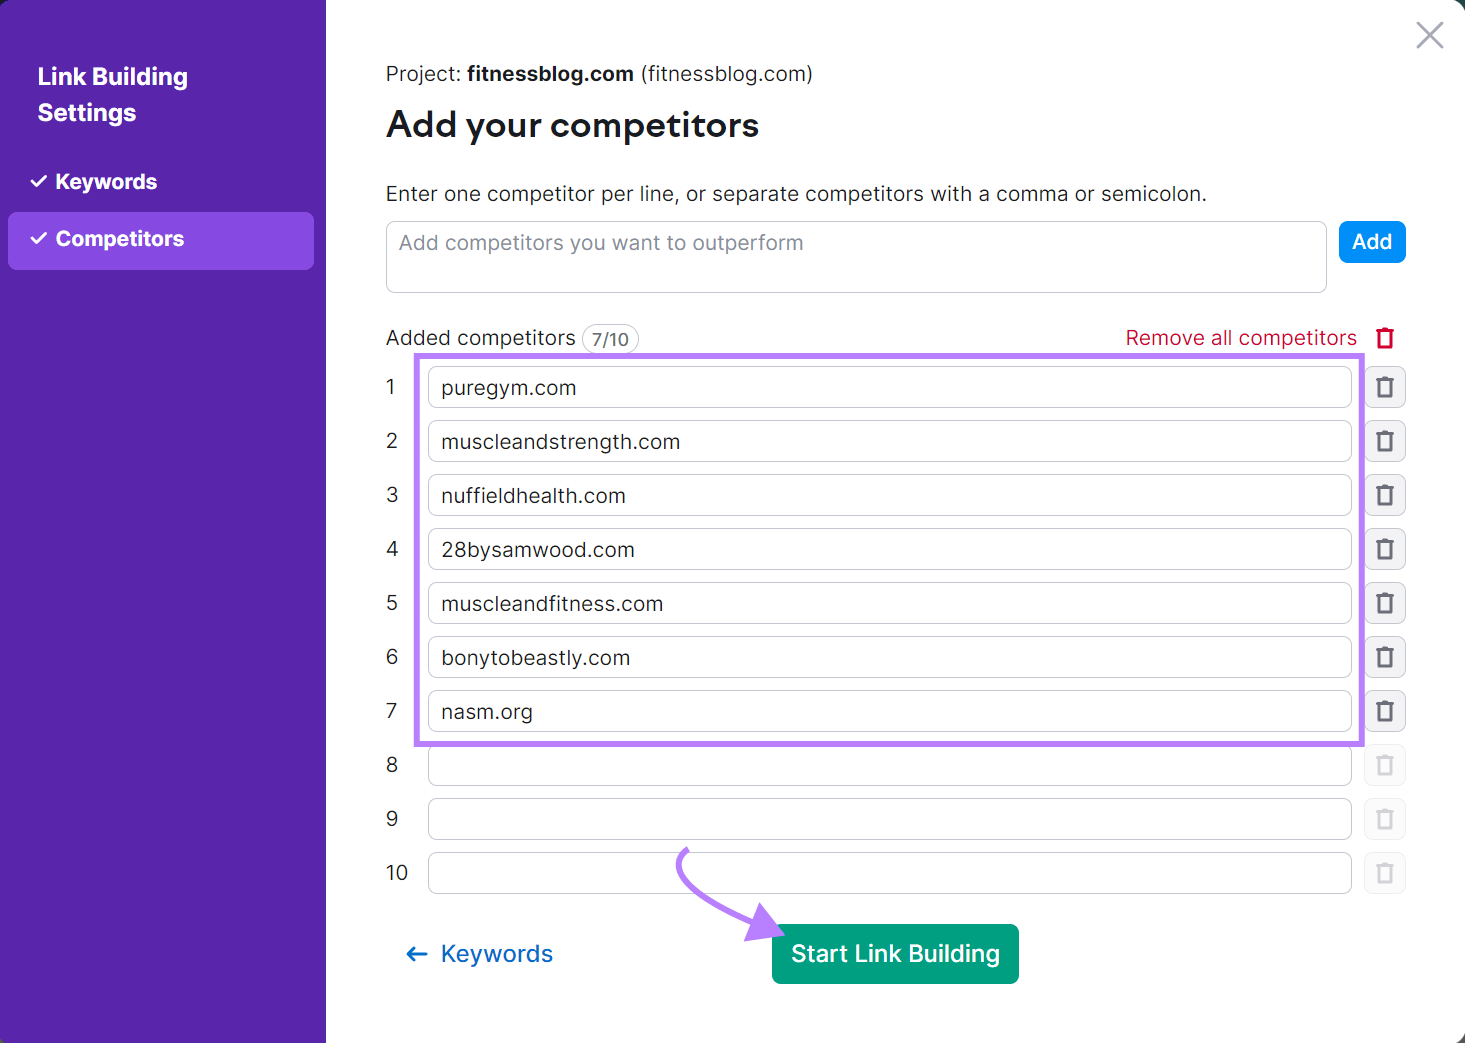Close the Link Building settings dialog

click(x=1429, y=35)
